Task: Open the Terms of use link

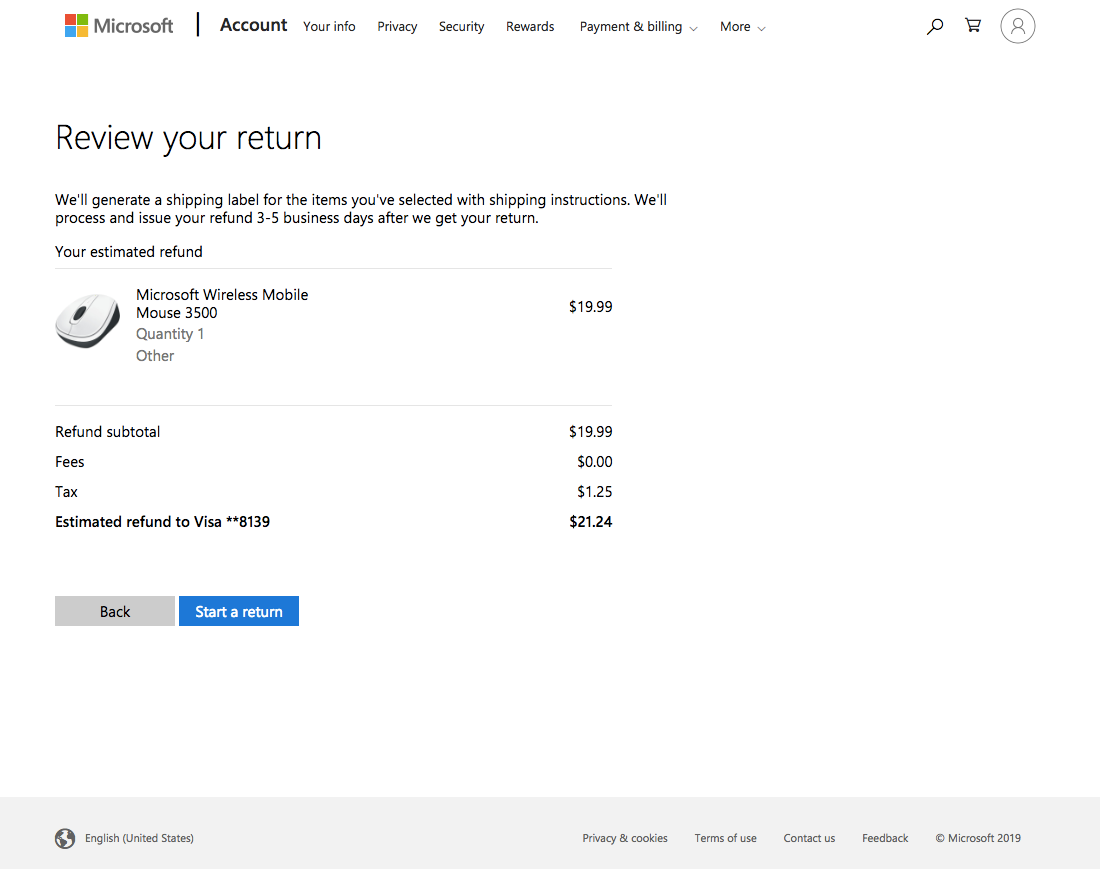Action: click(725, 838)
